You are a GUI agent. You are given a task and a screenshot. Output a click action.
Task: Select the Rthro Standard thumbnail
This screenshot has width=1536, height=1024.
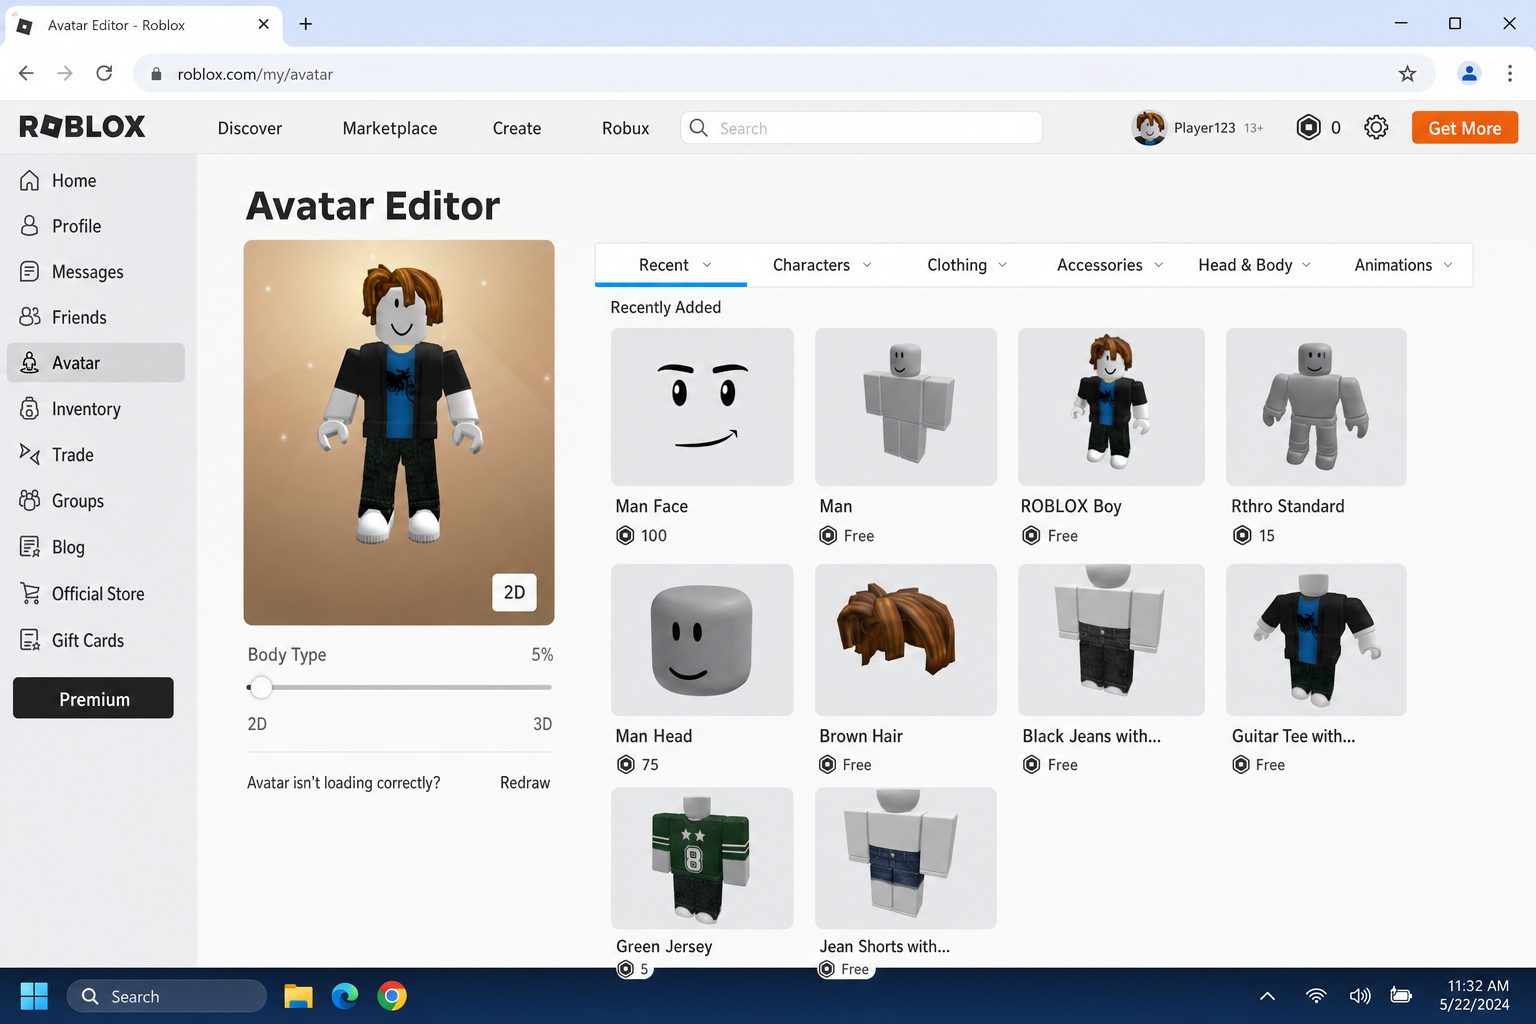[1316, 407]
